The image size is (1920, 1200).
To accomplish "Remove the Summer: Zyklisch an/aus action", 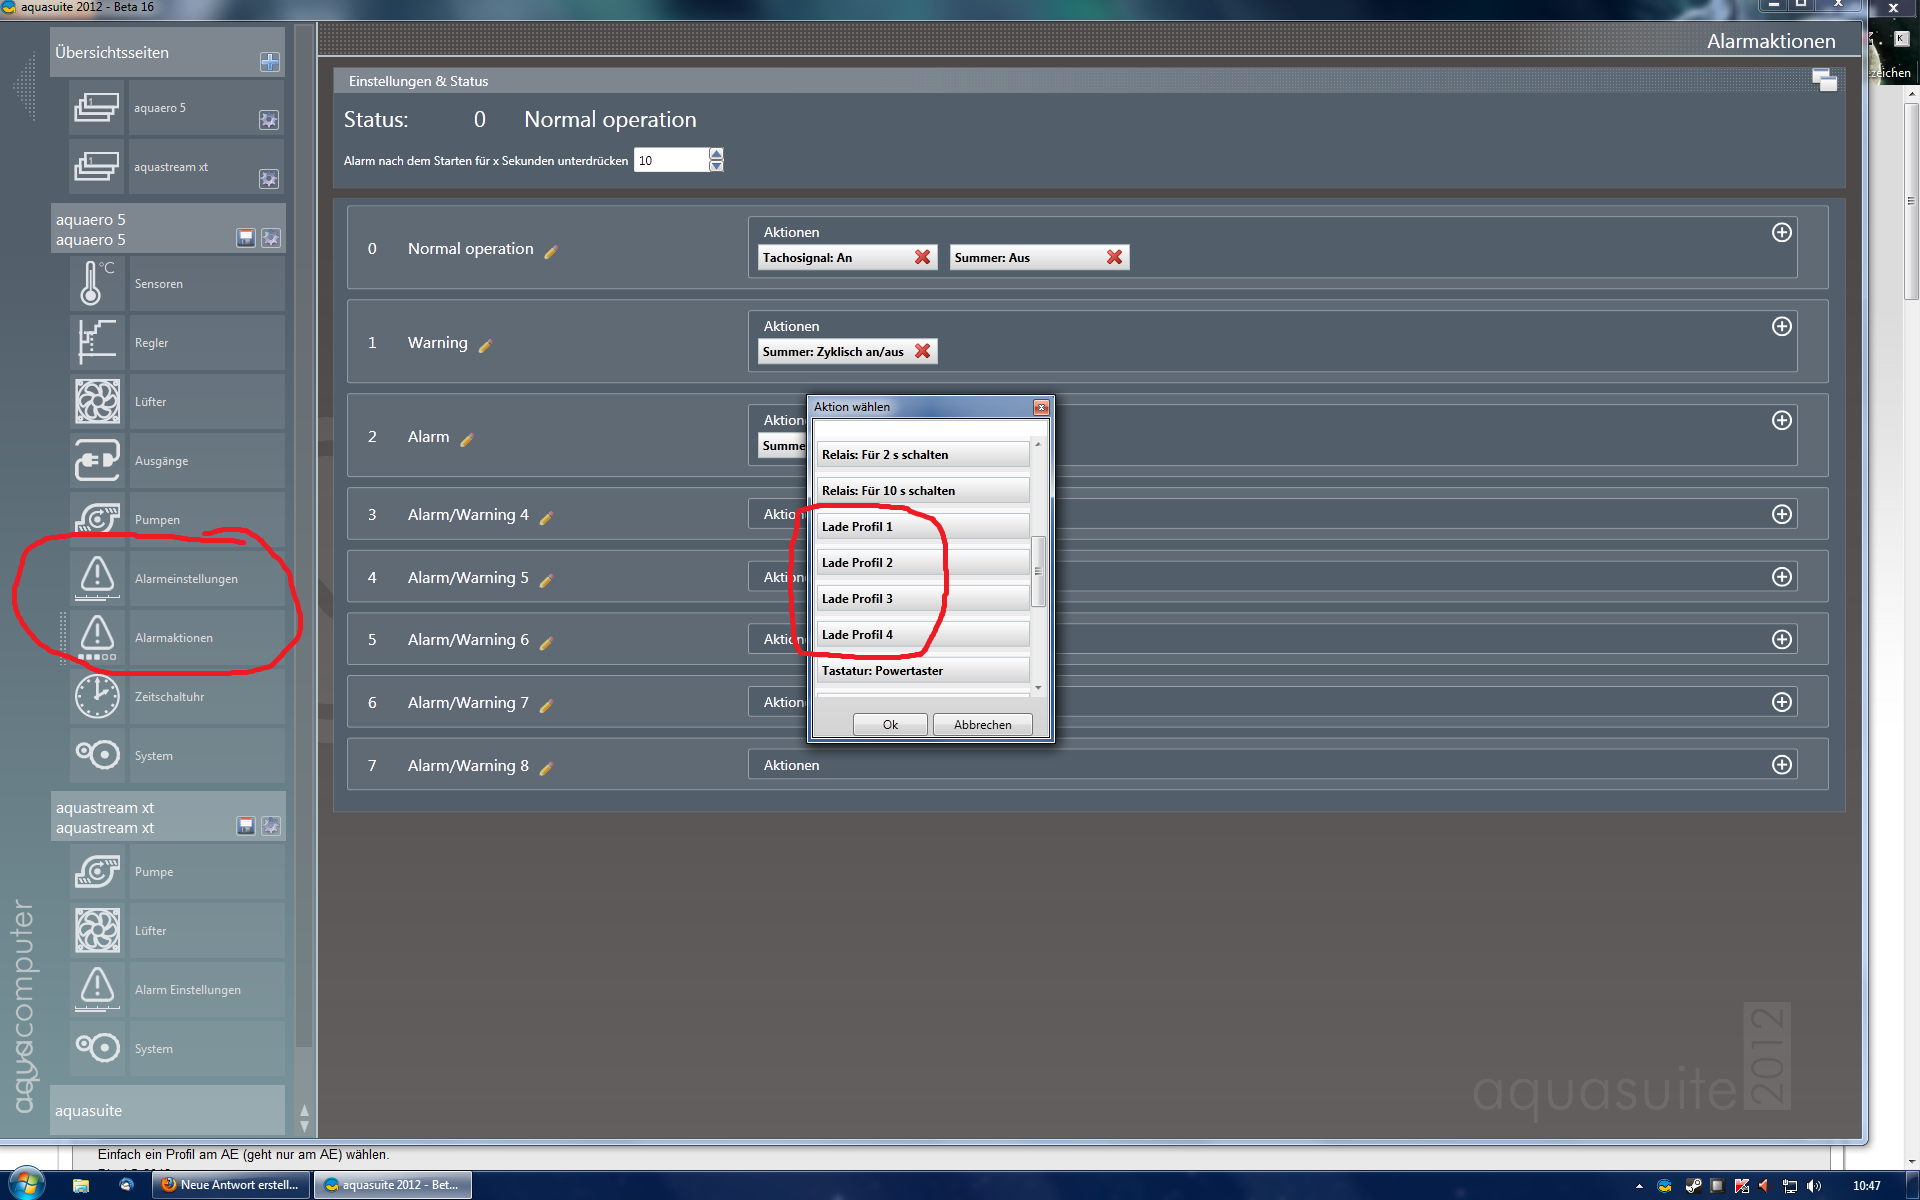I will pos(922,352).
